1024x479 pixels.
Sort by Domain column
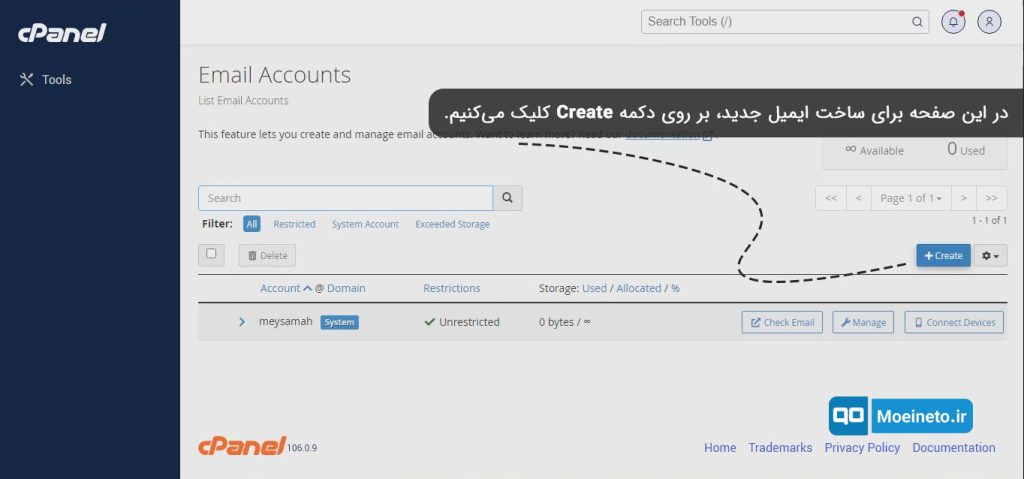[x=346, y=288]
